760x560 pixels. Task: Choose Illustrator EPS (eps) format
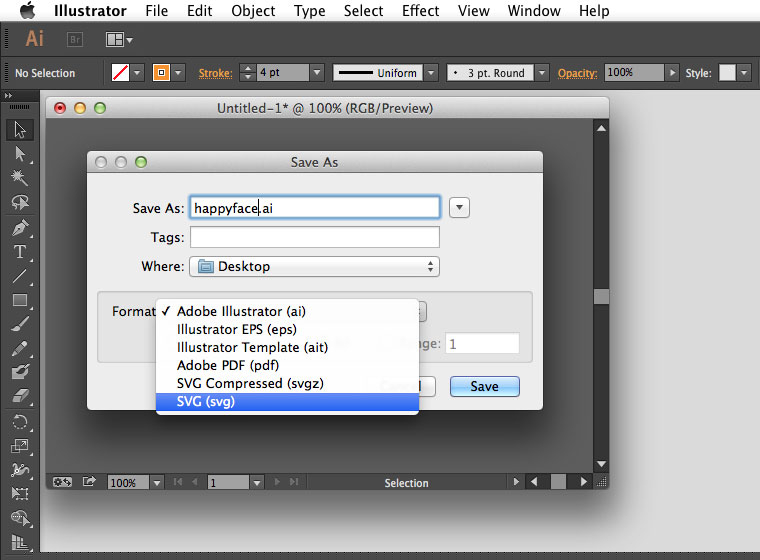coord(287,330)
